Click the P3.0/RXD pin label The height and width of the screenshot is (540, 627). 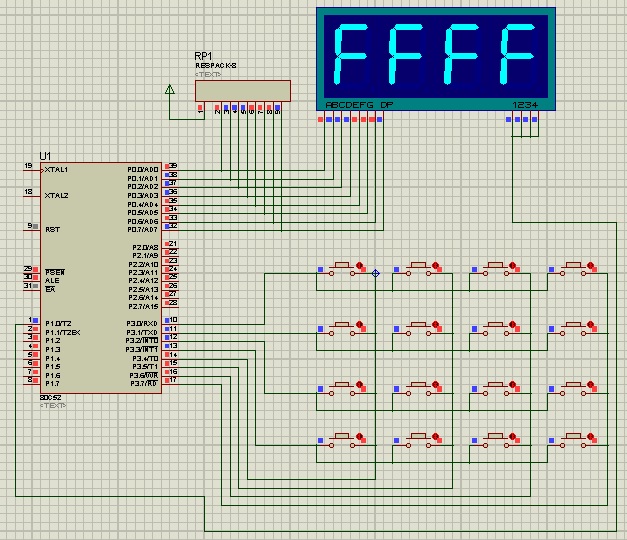click(x=142, y=323)
